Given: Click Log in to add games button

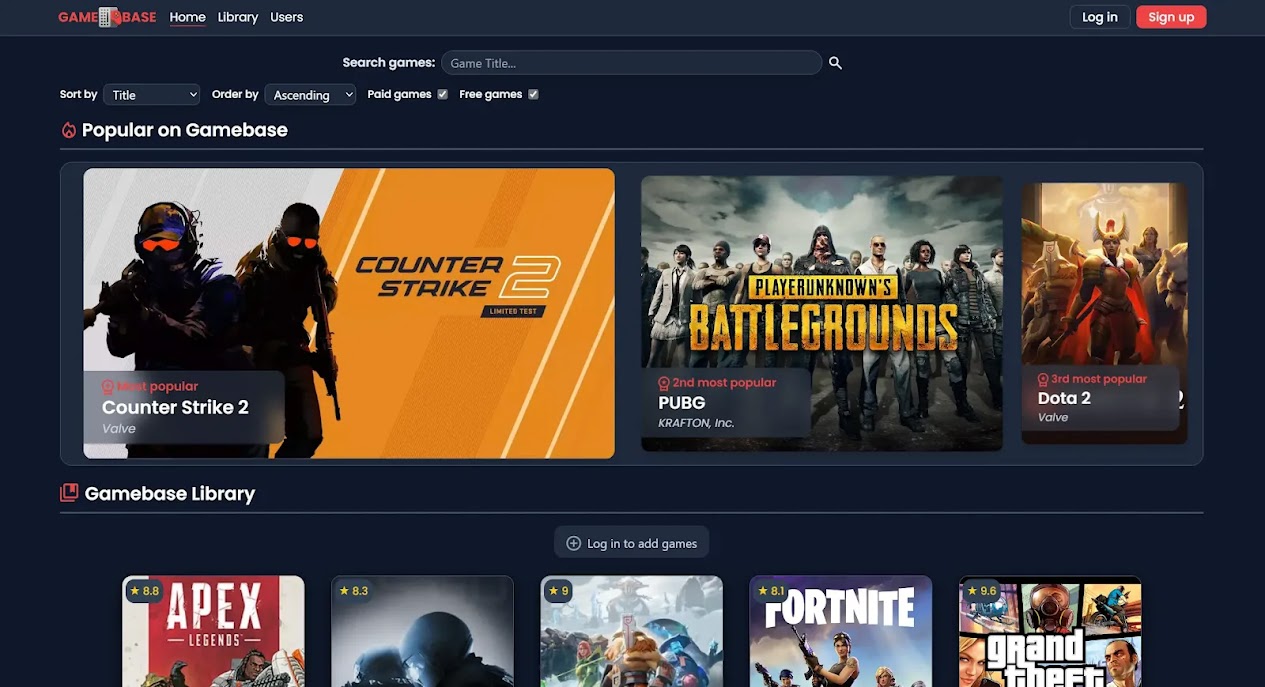Looking at the screenshot, I should (x=632, y=543).
